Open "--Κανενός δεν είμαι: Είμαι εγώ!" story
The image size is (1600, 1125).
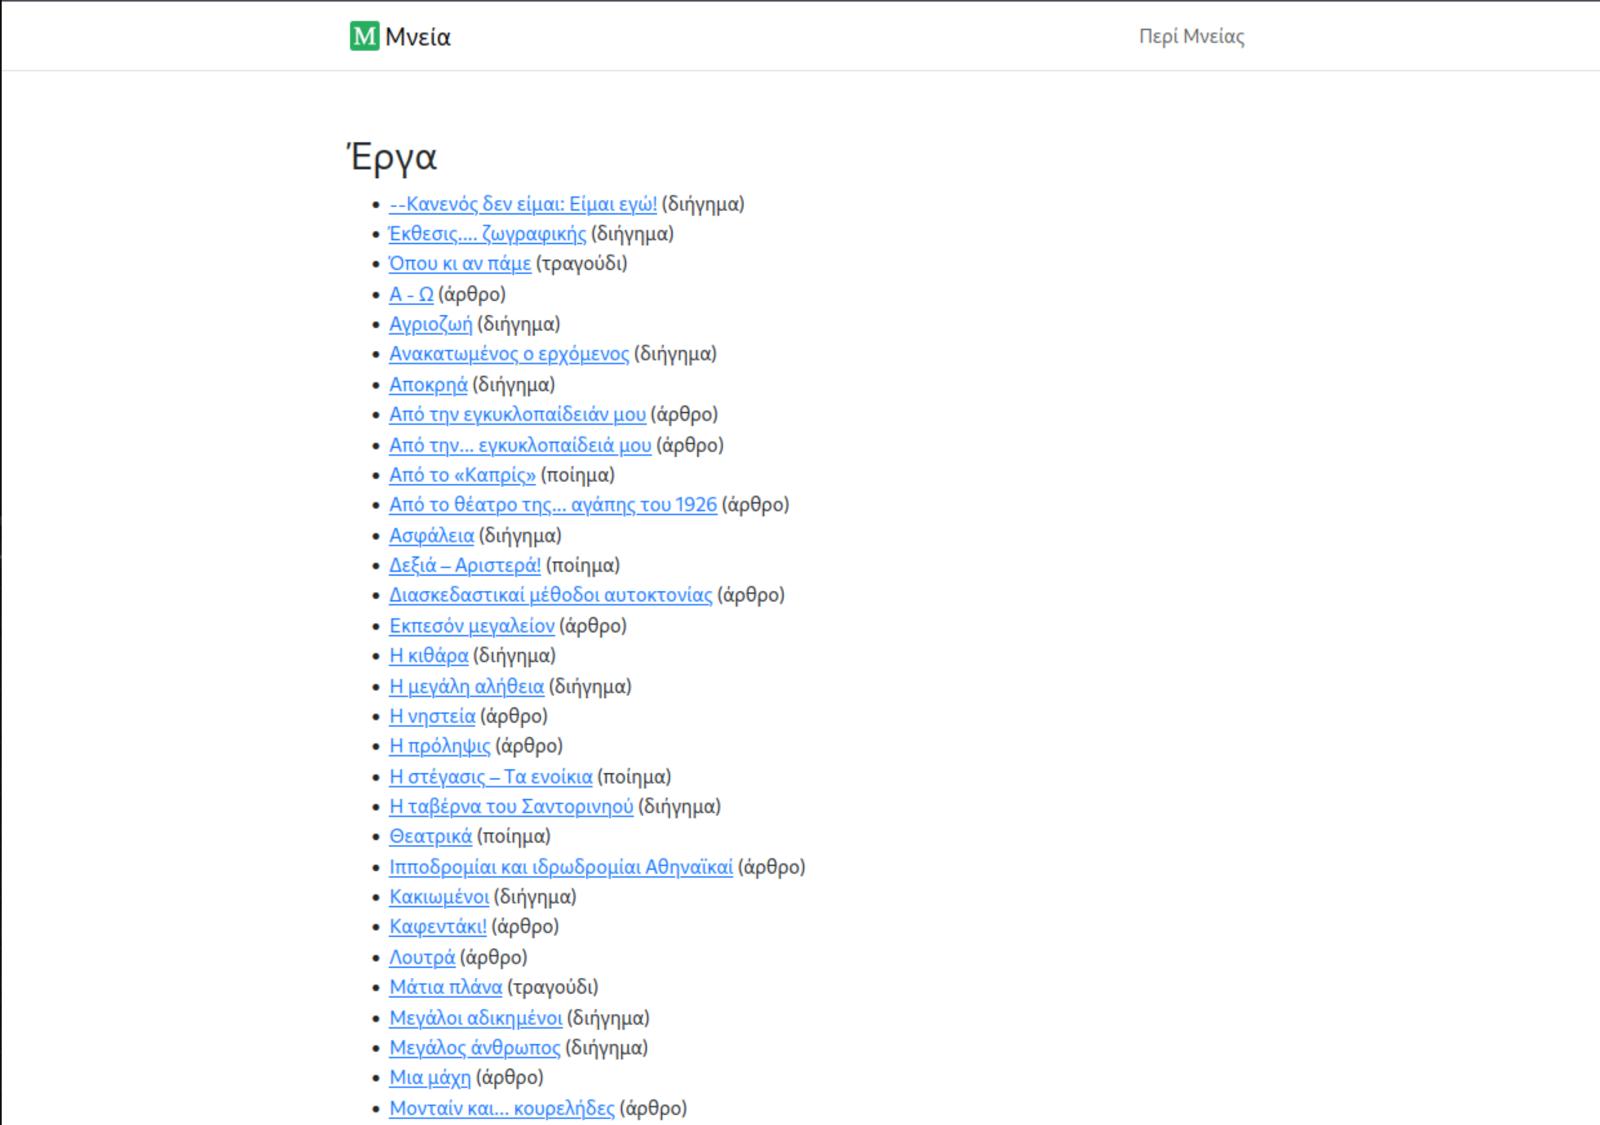(x=522, y=204)
